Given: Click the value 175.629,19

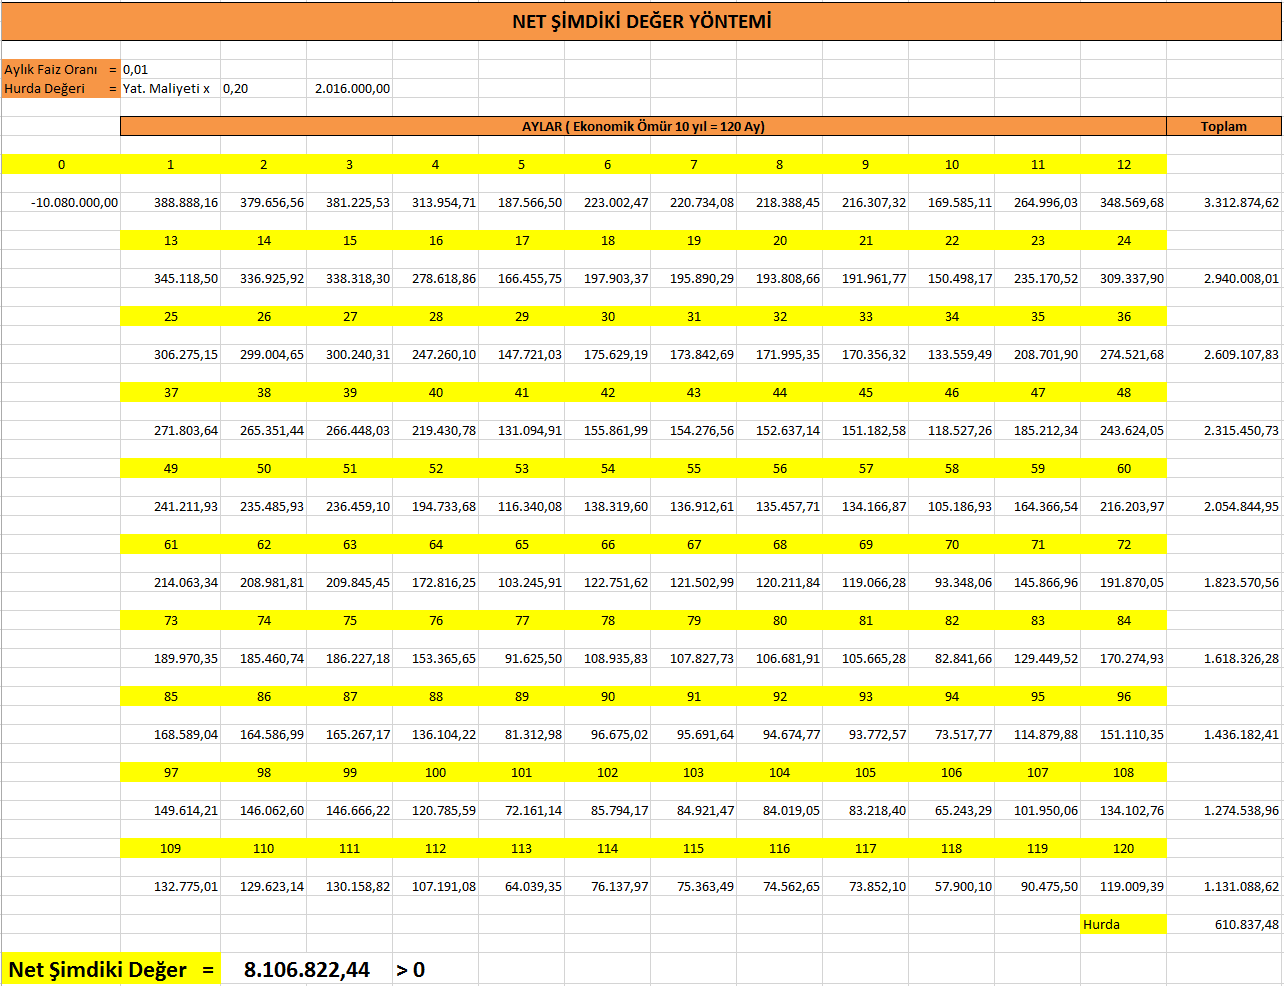Looking at the screenshot, I should pos(616,355).
